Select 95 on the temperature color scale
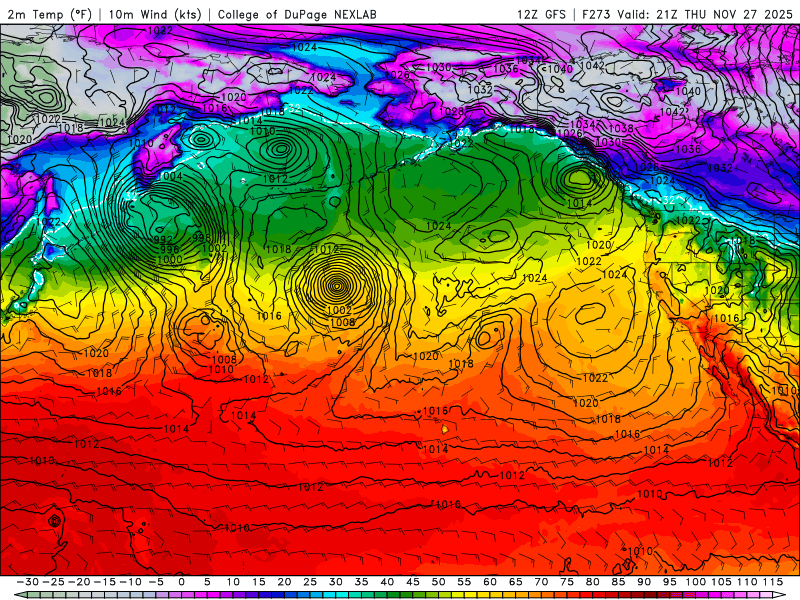Screen dimensions: 800x600 pos(669,582)
